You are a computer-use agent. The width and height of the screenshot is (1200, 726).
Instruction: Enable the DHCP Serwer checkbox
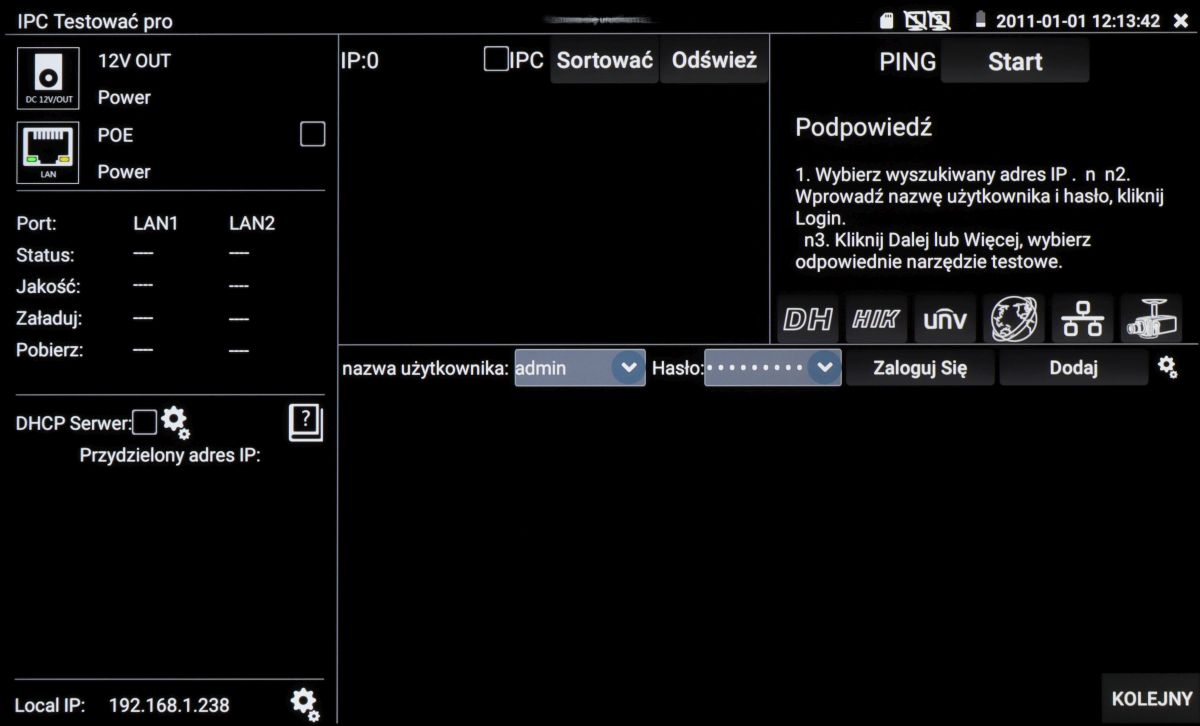coord(145,422)
